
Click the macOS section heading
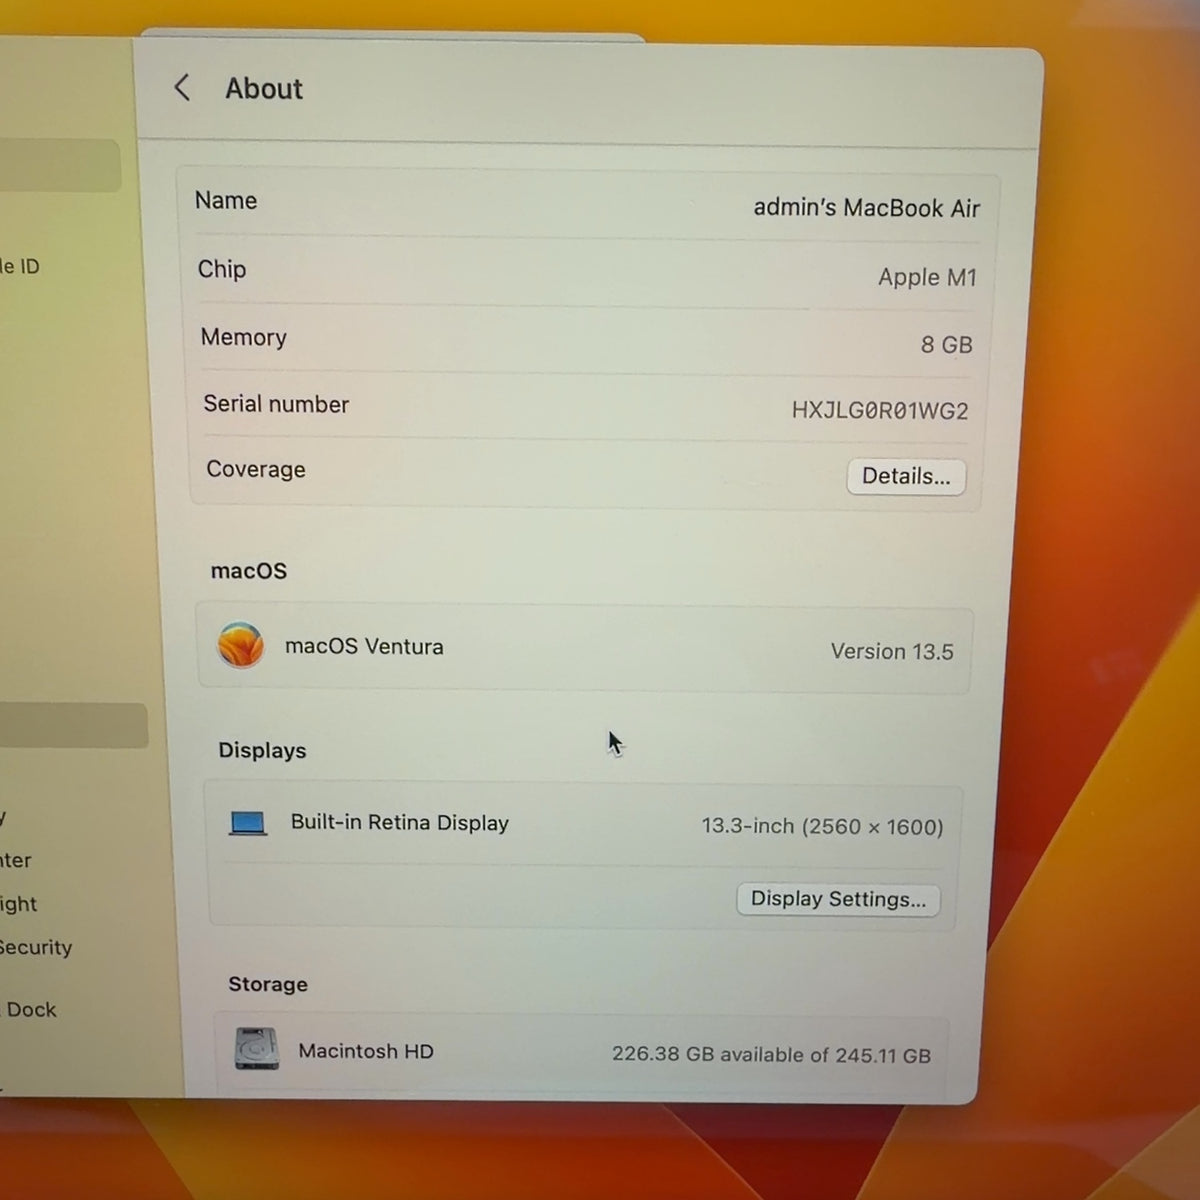click(249, 571)
